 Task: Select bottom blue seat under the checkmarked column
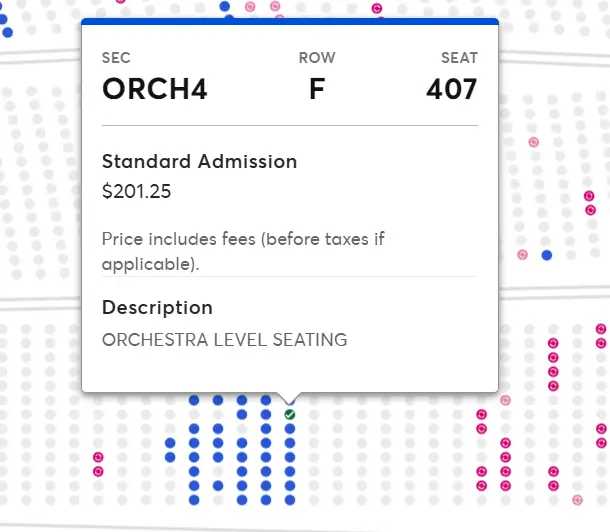pyautogui.click(x=289, y=500)
